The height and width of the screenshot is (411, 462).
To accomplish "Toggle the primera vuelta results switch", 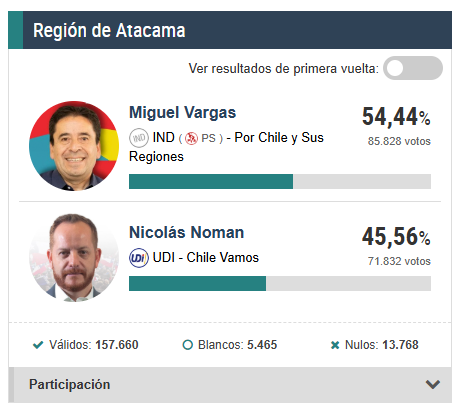I will (413, 68).
